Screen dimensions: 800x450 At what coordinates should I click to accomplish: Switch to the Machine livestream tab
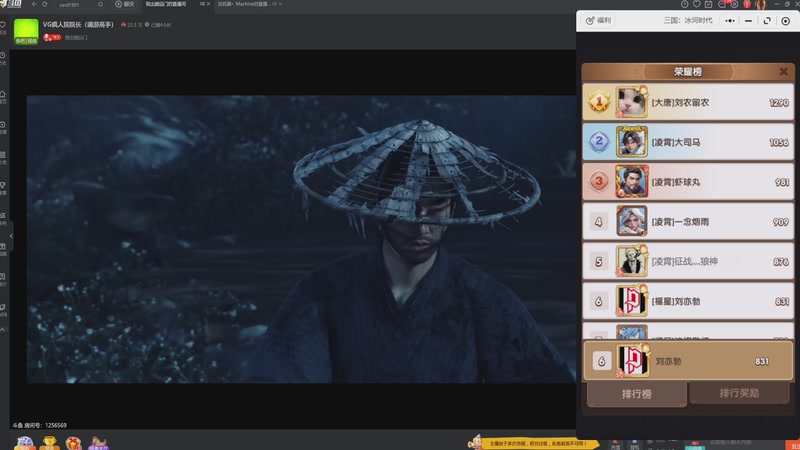tap(244, 4)
